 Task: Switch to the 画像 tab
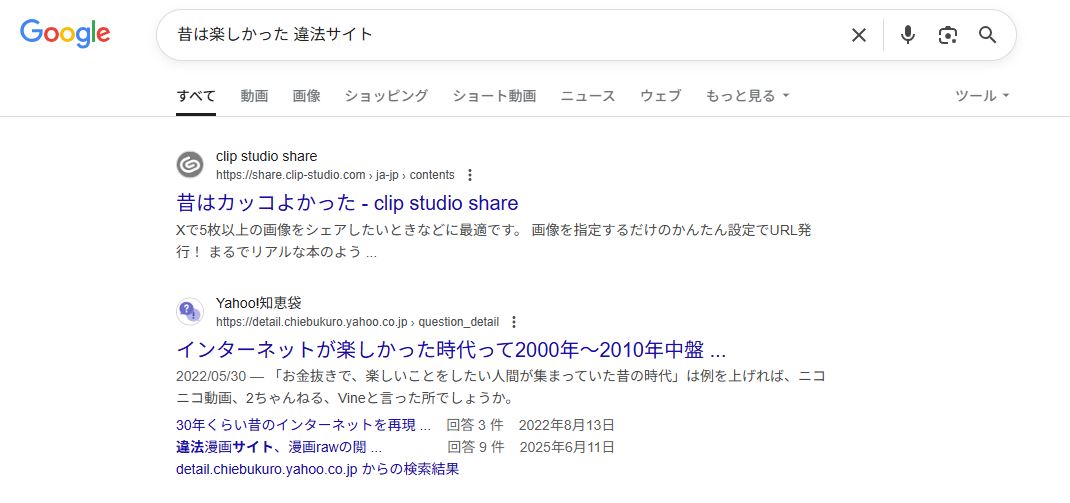[x=306, y=96]
